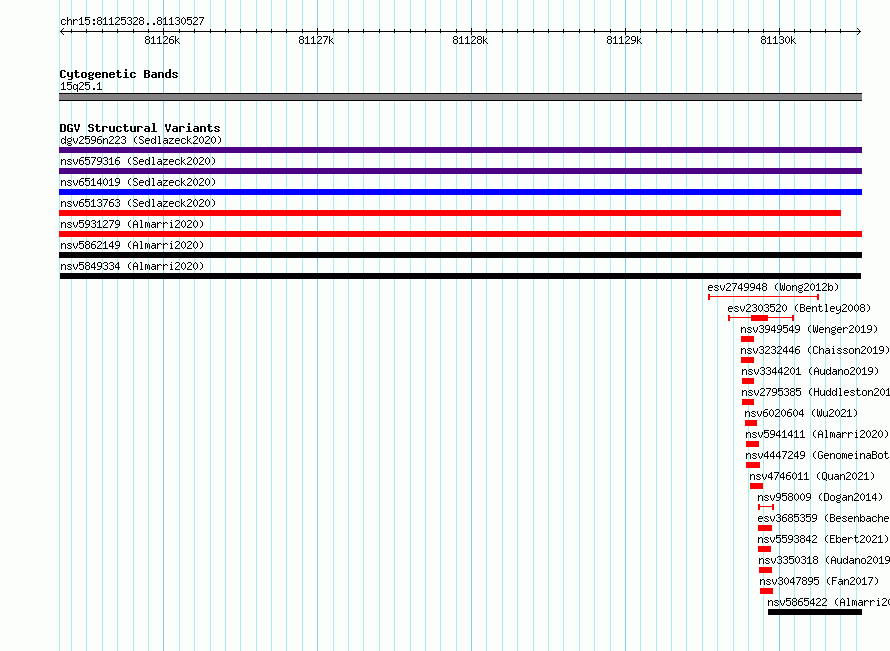Viewport: 890px width, 651px height.
Task: Click the 81129k ruler tick label
Action: tap(624, 40)
